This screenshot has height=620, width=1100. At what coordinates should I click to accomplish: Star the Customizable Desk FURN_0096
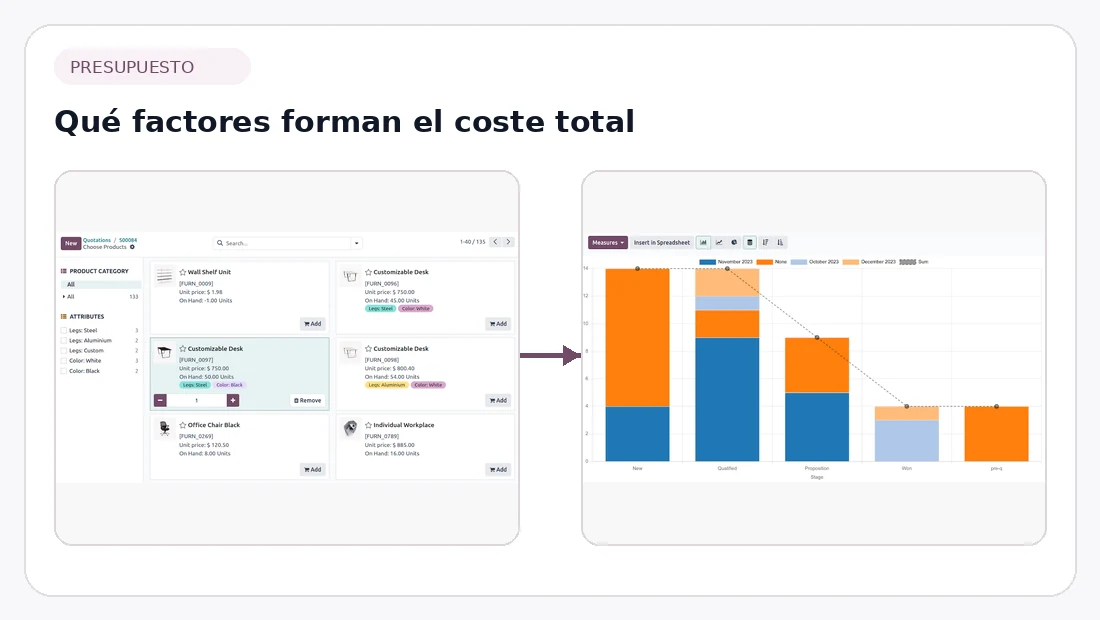click(368, 272)
